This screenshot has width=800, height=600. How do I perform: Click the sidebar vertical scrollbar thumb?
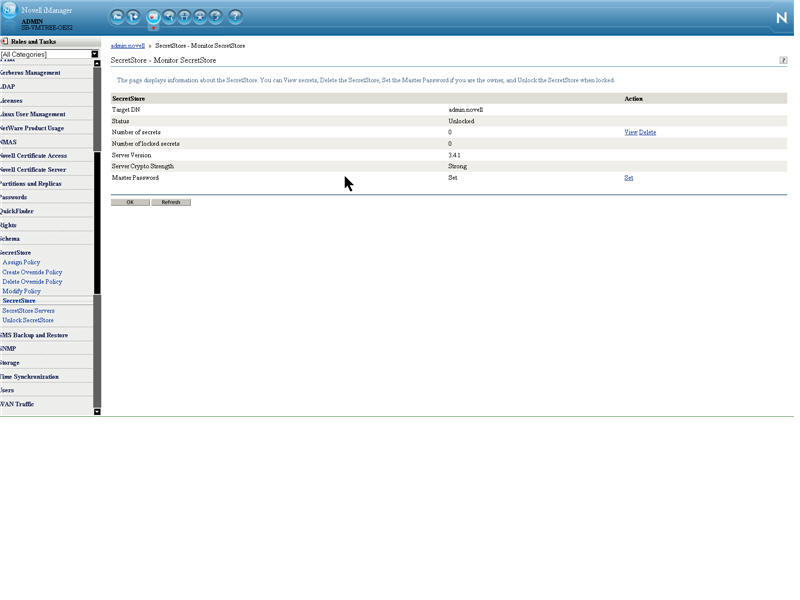click(x=97, y=222)
